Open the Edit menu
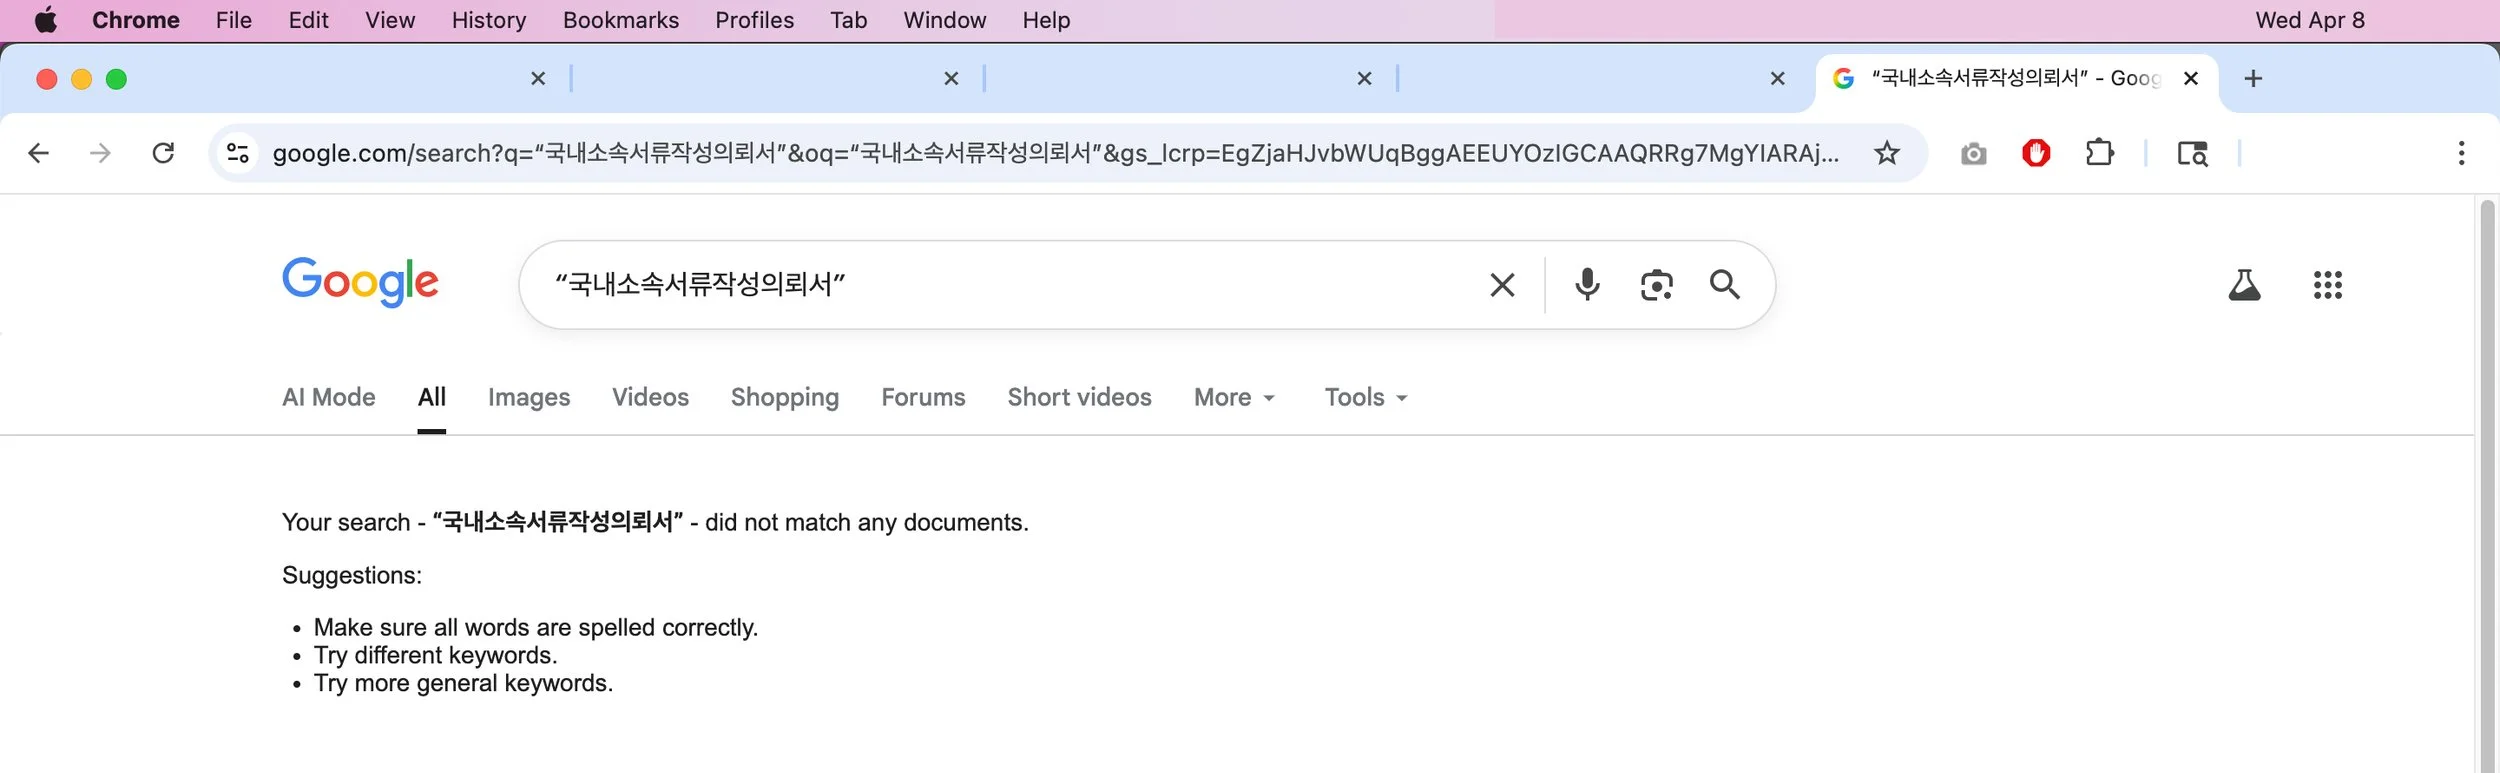 (x=308, y=20)
